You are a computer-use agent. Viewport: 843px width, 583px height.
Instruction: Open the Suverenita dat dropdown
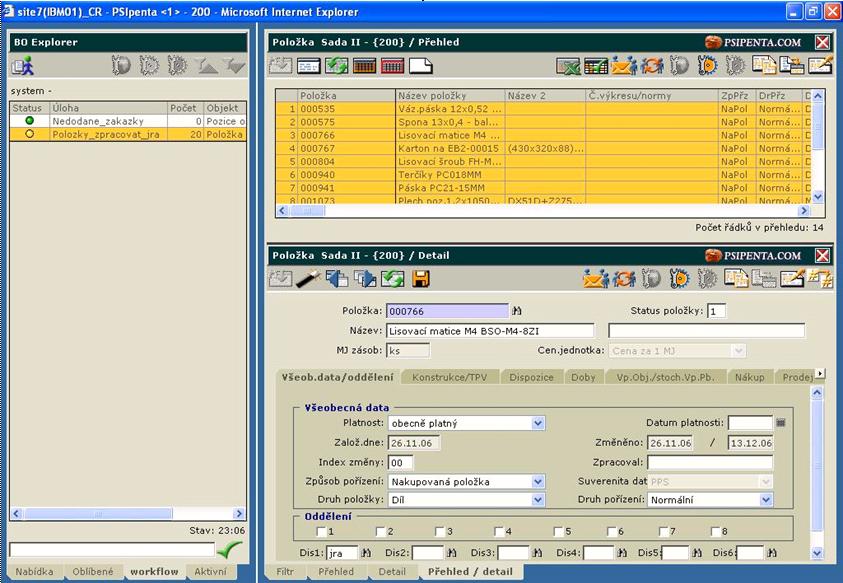pyautogui.click(x=766, y=482)
